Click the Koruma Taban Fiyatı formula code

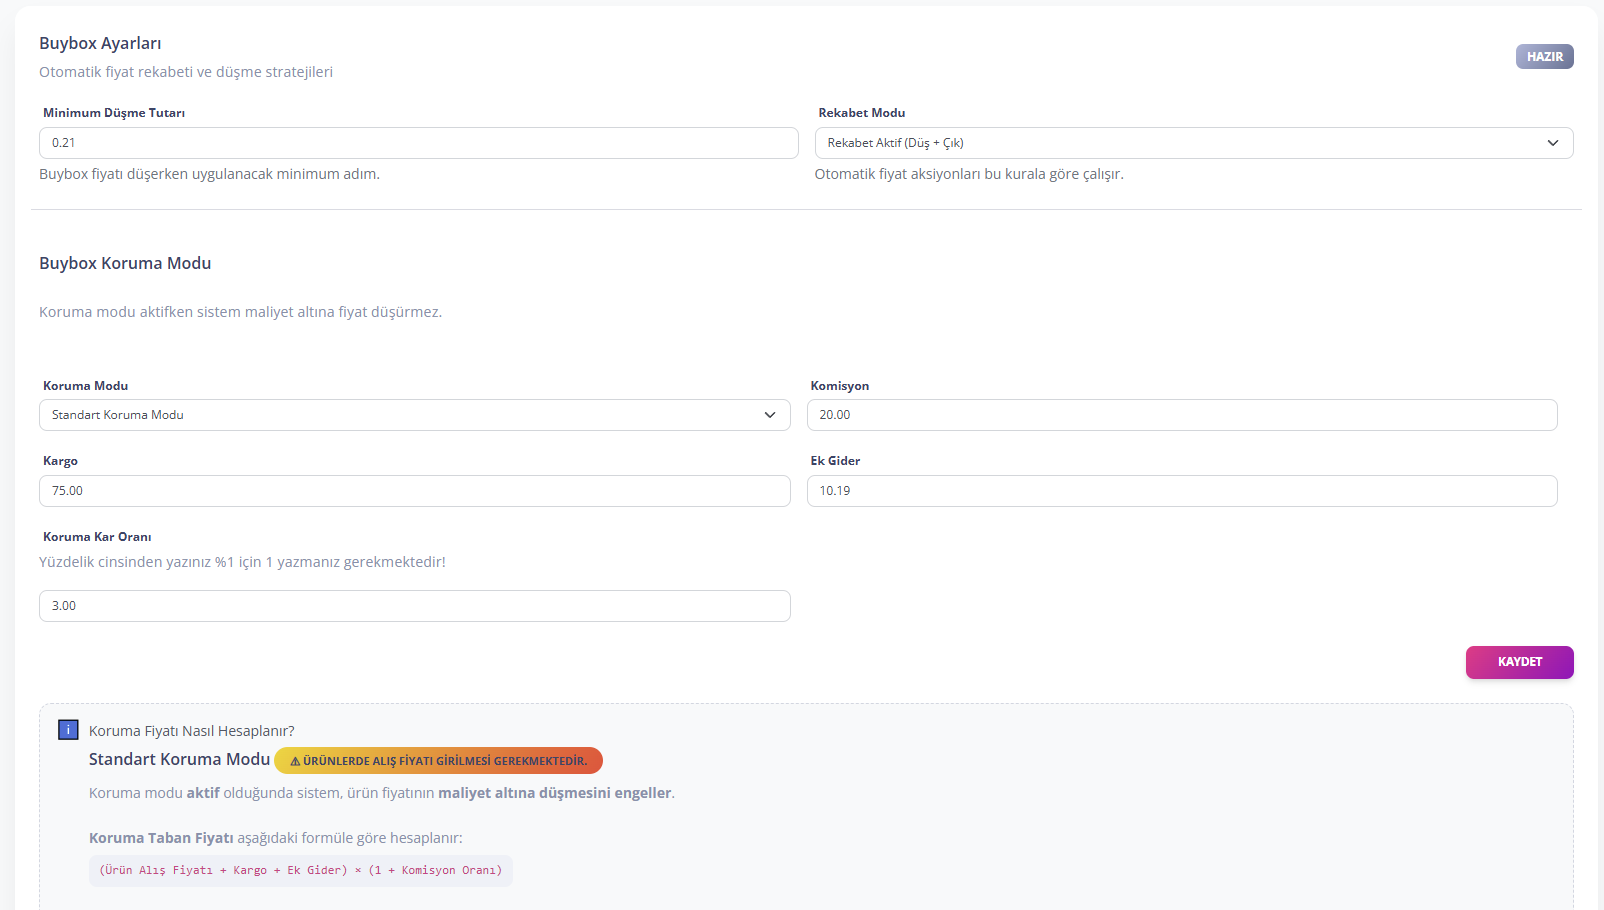[x=301, y=870]
